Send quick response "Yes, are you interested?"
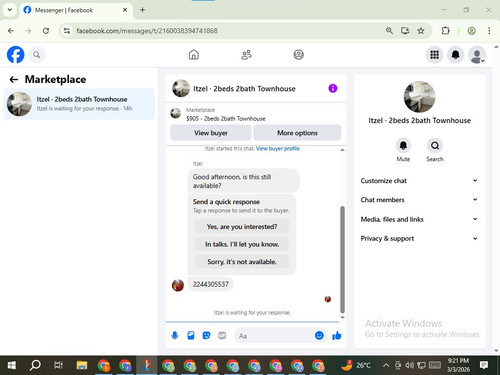Image resolution: width=500 pixels, height=375 pixels. (x=242, y=227)
